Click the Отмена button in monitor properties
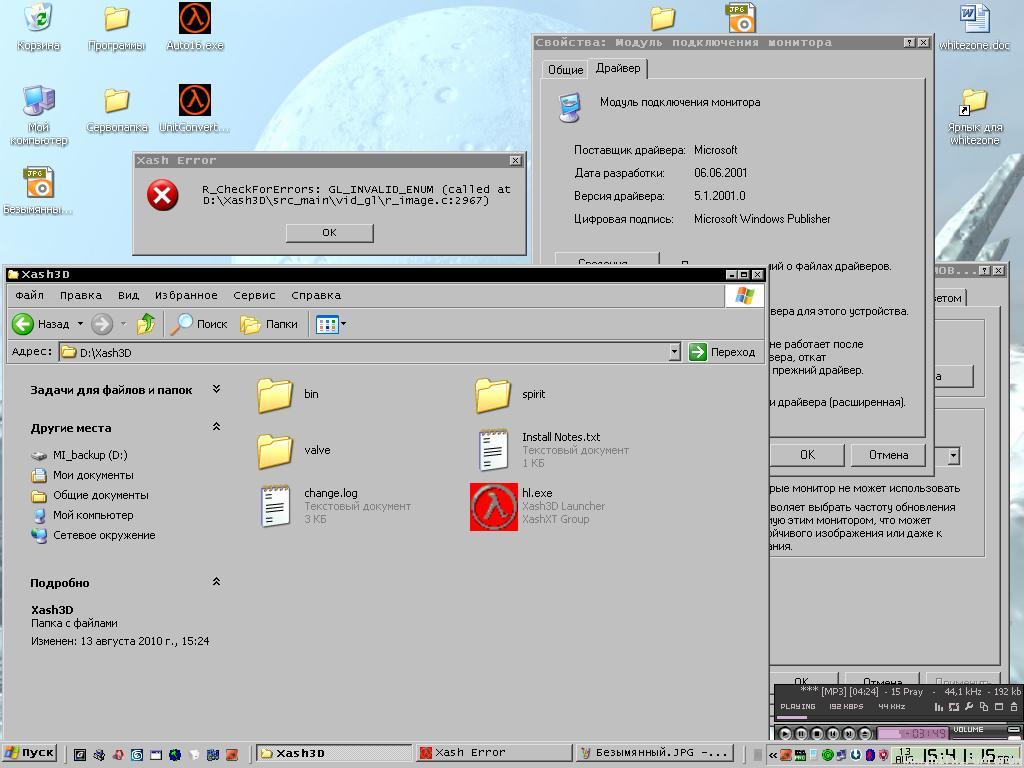This screenshot has height=768, width=1024. (x=887, y=455)
